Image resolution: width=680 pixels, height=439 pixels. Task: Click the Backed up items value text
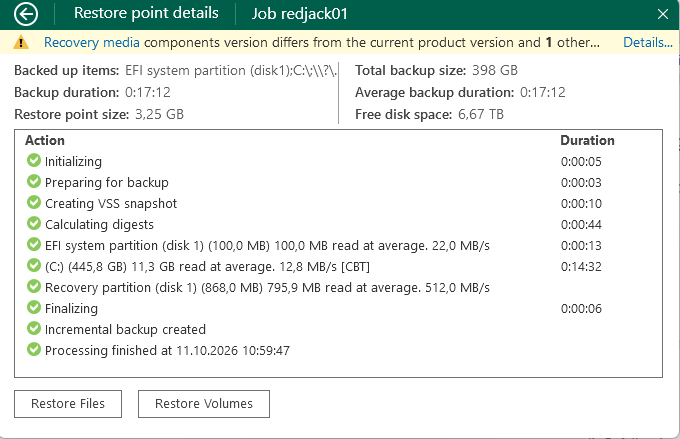[x=231, y=70]
